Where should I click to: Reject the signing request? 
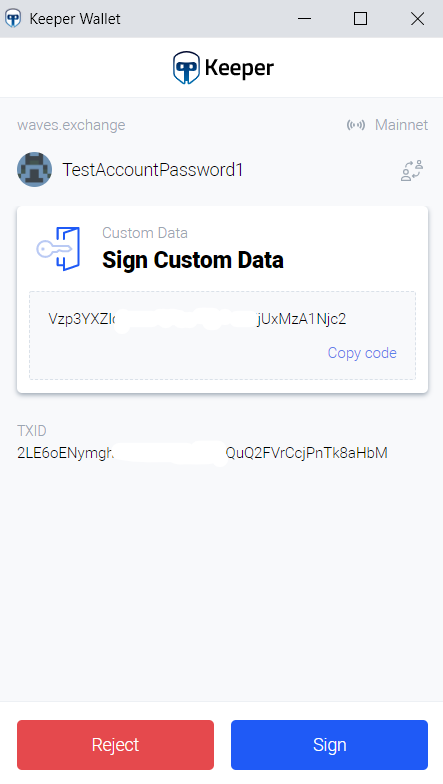coord(116,745)
